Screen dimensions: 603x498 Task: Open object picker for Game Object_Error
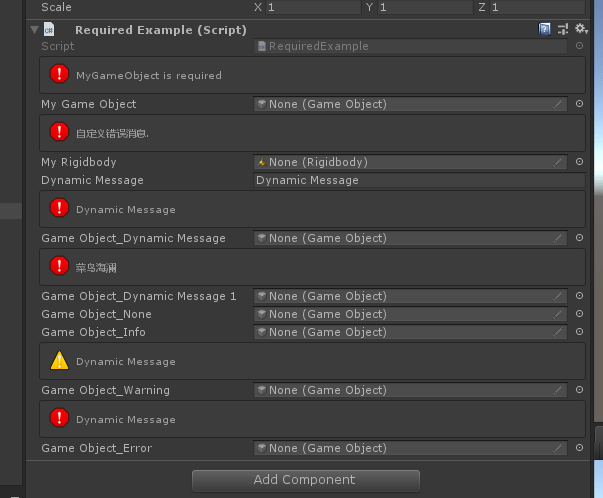pyautogui.click(x=579, y=448)
